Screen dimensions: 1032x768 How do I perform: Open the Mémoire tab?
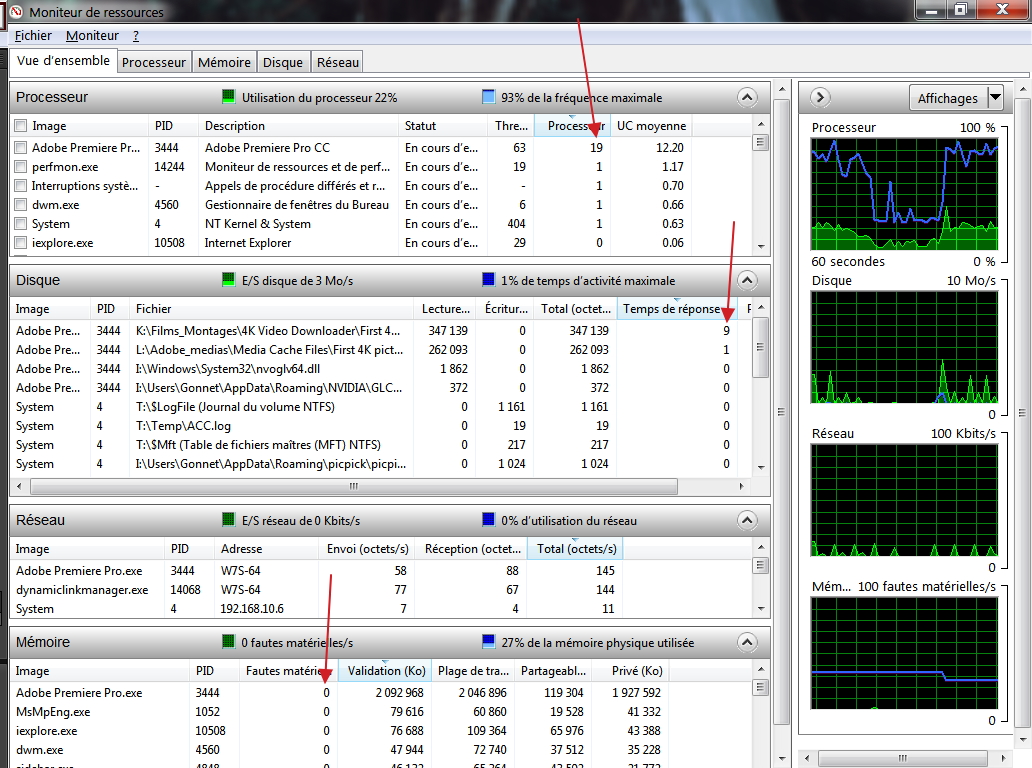[x=224, y=62]
